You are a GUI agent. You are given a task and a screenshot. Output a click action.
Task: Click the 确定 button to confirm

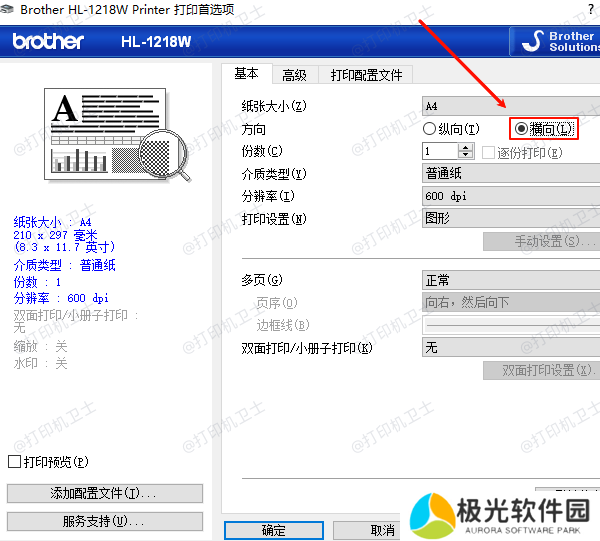(x=273, y=531)
